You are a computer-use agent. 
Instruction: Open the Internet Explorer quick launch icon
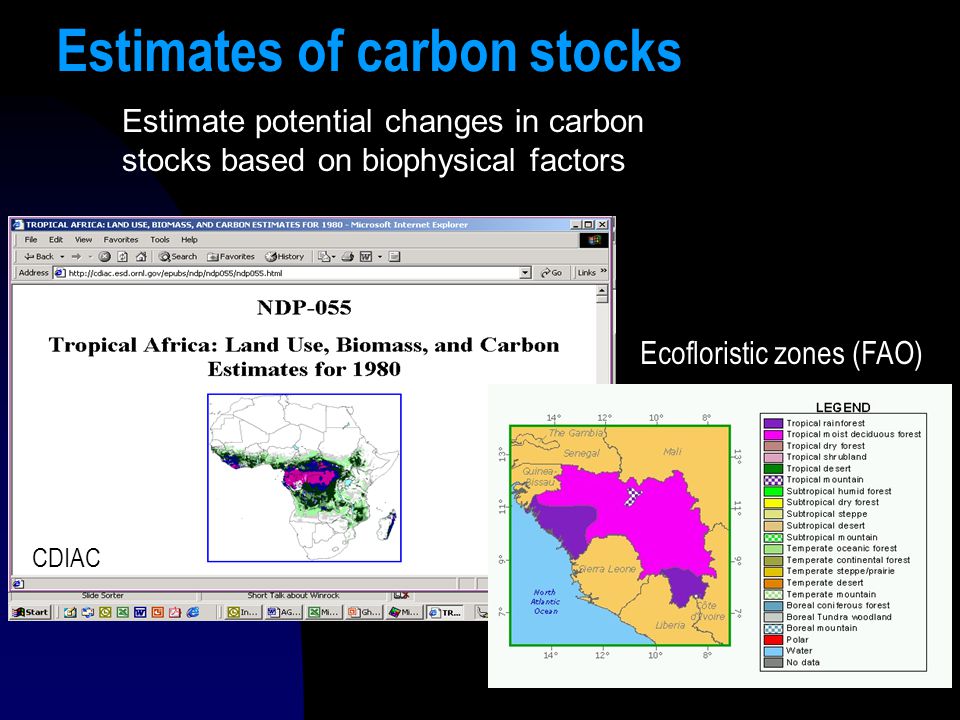(193, 612)
